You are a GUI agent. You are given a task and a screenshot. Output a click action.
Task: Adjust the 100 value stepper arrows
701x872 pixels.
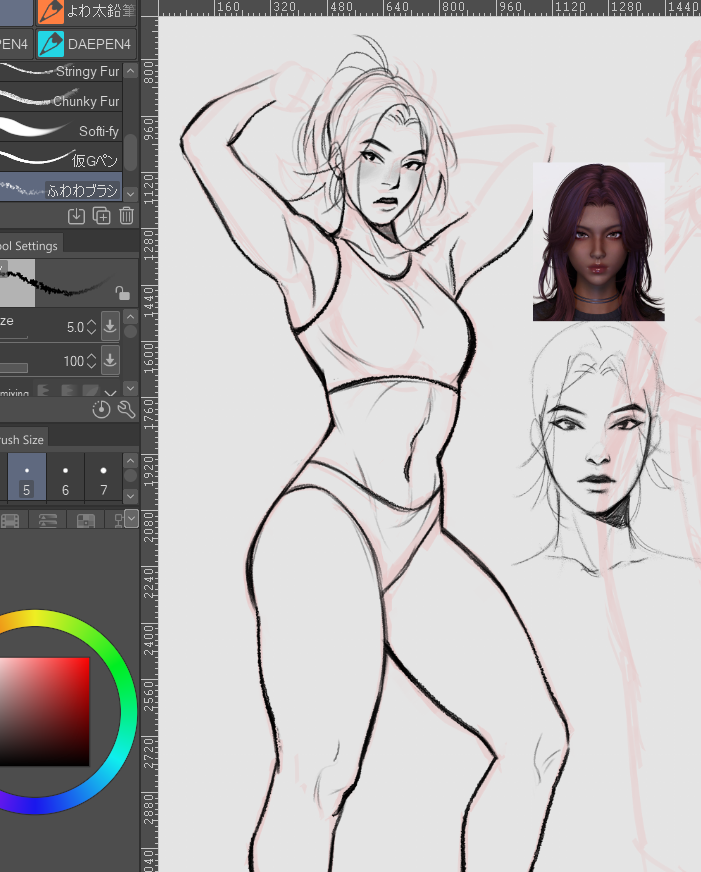pos(92,361)
